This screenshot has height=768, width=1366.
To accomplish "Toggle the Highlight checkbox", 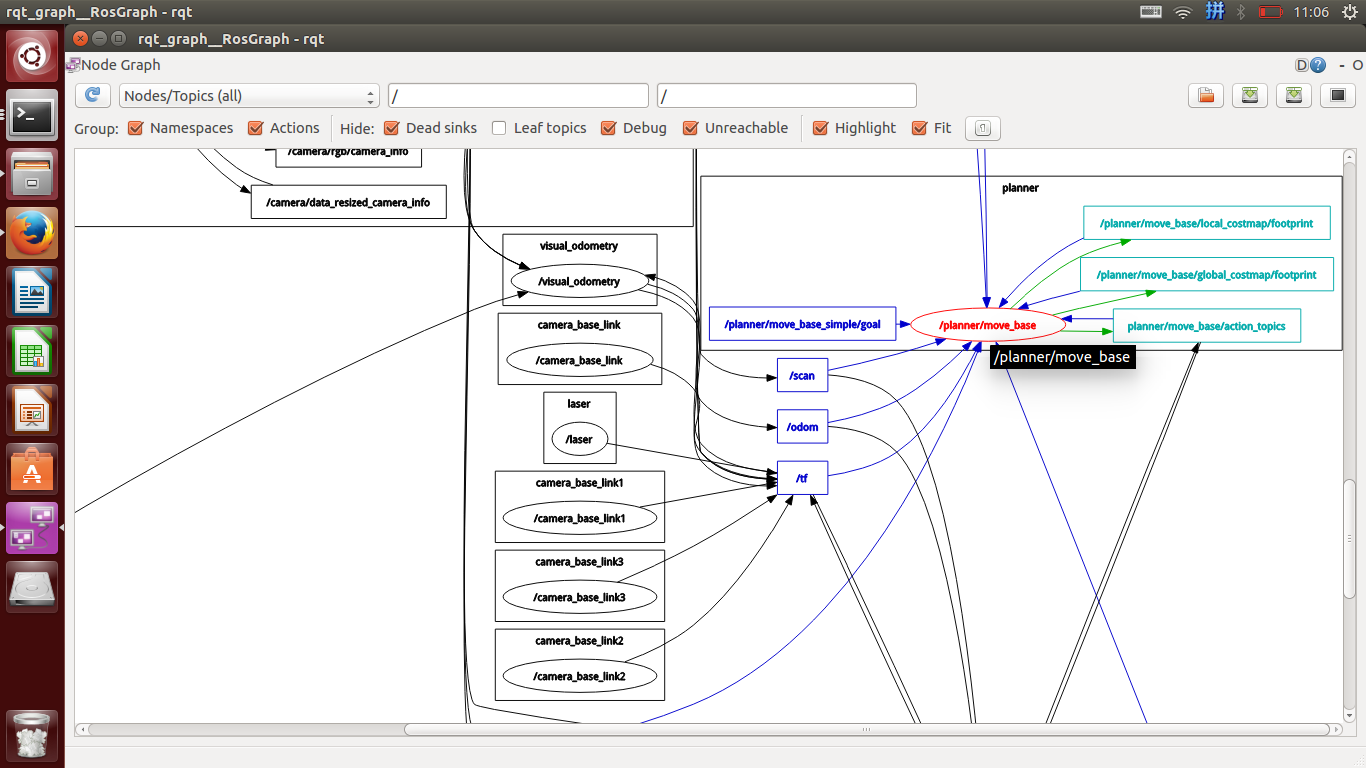I will [821, 128].
